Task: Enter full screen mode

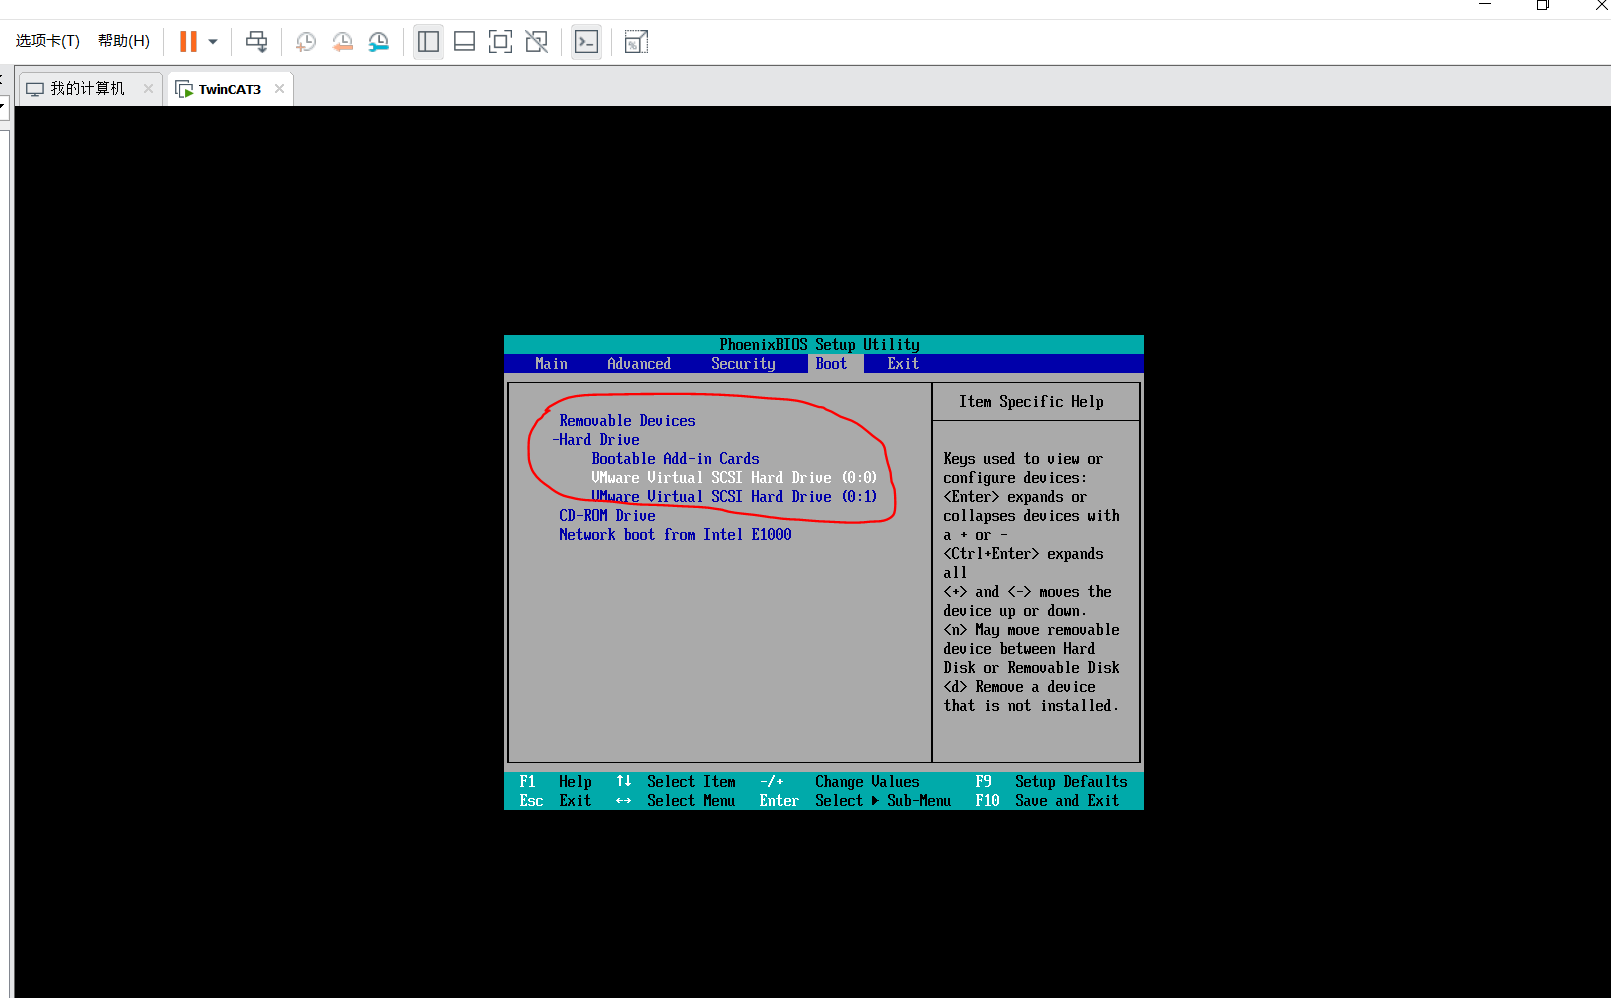Action: (500, 42)
